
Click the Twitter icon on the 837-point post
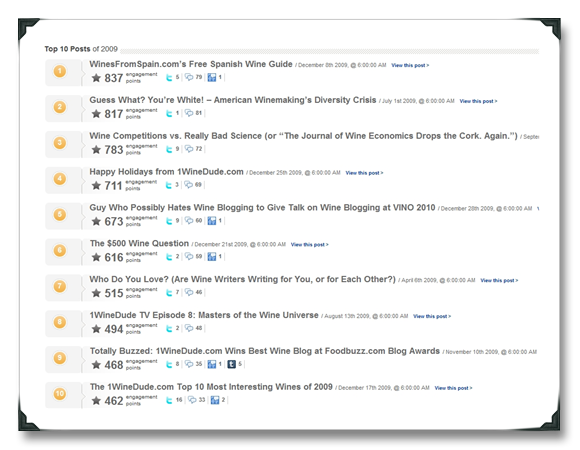point(169,78)
